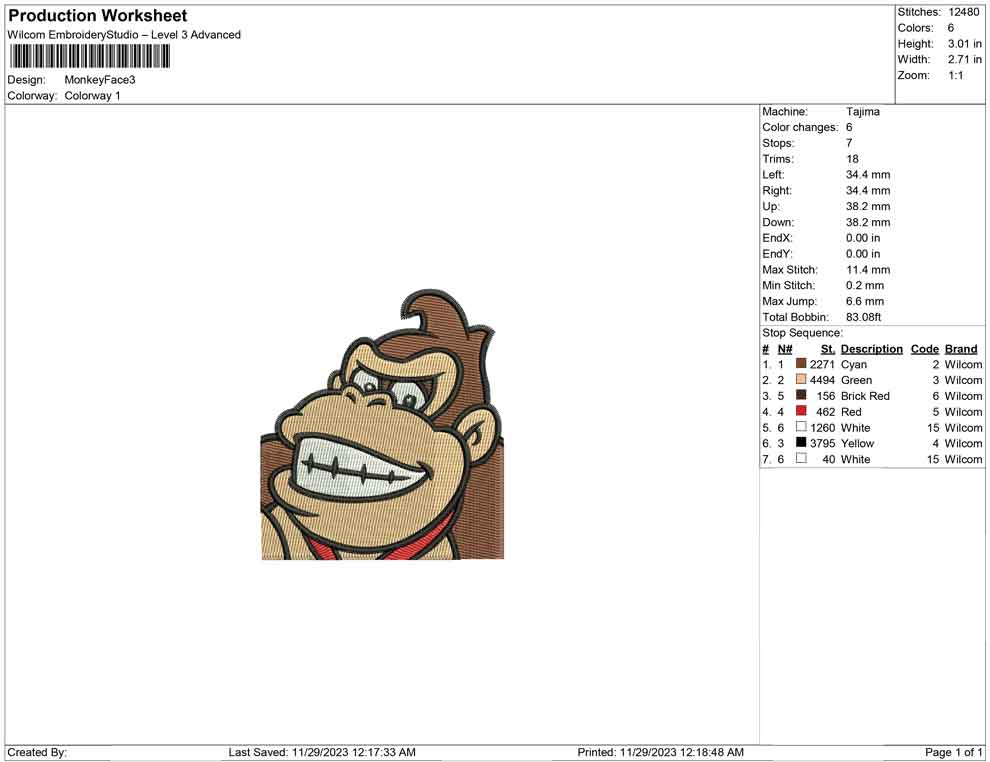This screenshot has height=762, width=990.
Task: Click the stitch count 4494 in Green row
Action: [x=823, y=380]
